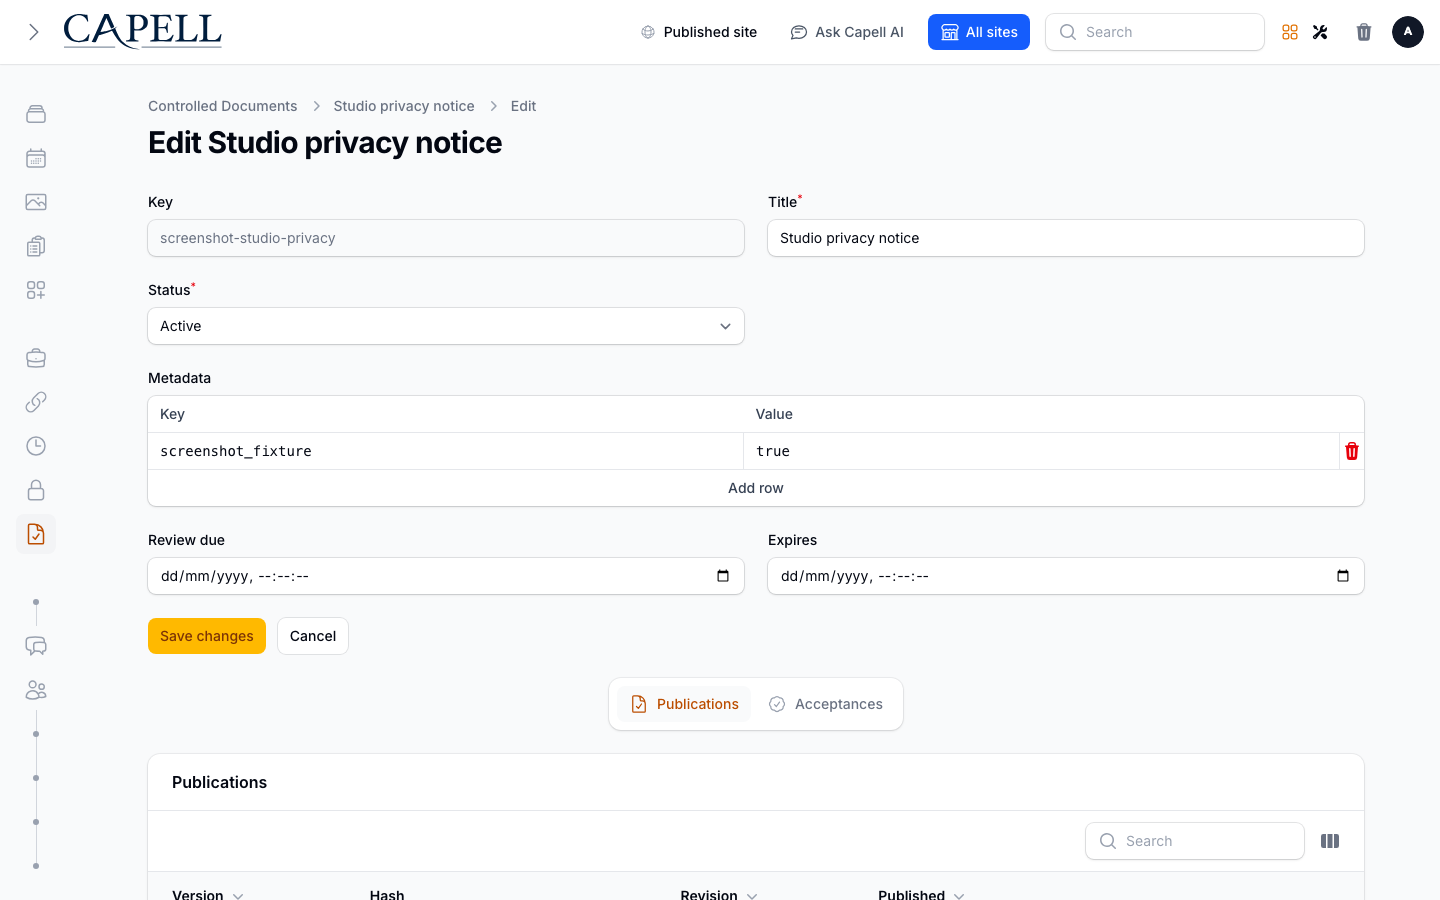Click Save changes button
Viewport: 1440px width, 900px height.
(207, 636)
